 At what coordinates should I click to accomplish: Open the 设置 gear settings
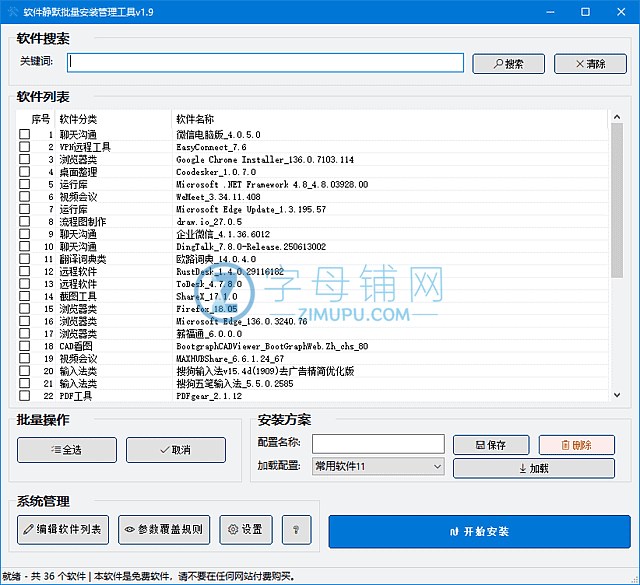tap(246, 530)
